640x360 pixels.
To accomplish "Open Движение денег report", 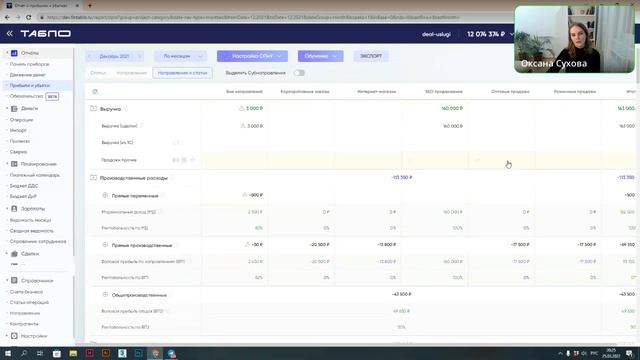I will tap(28, 75).
